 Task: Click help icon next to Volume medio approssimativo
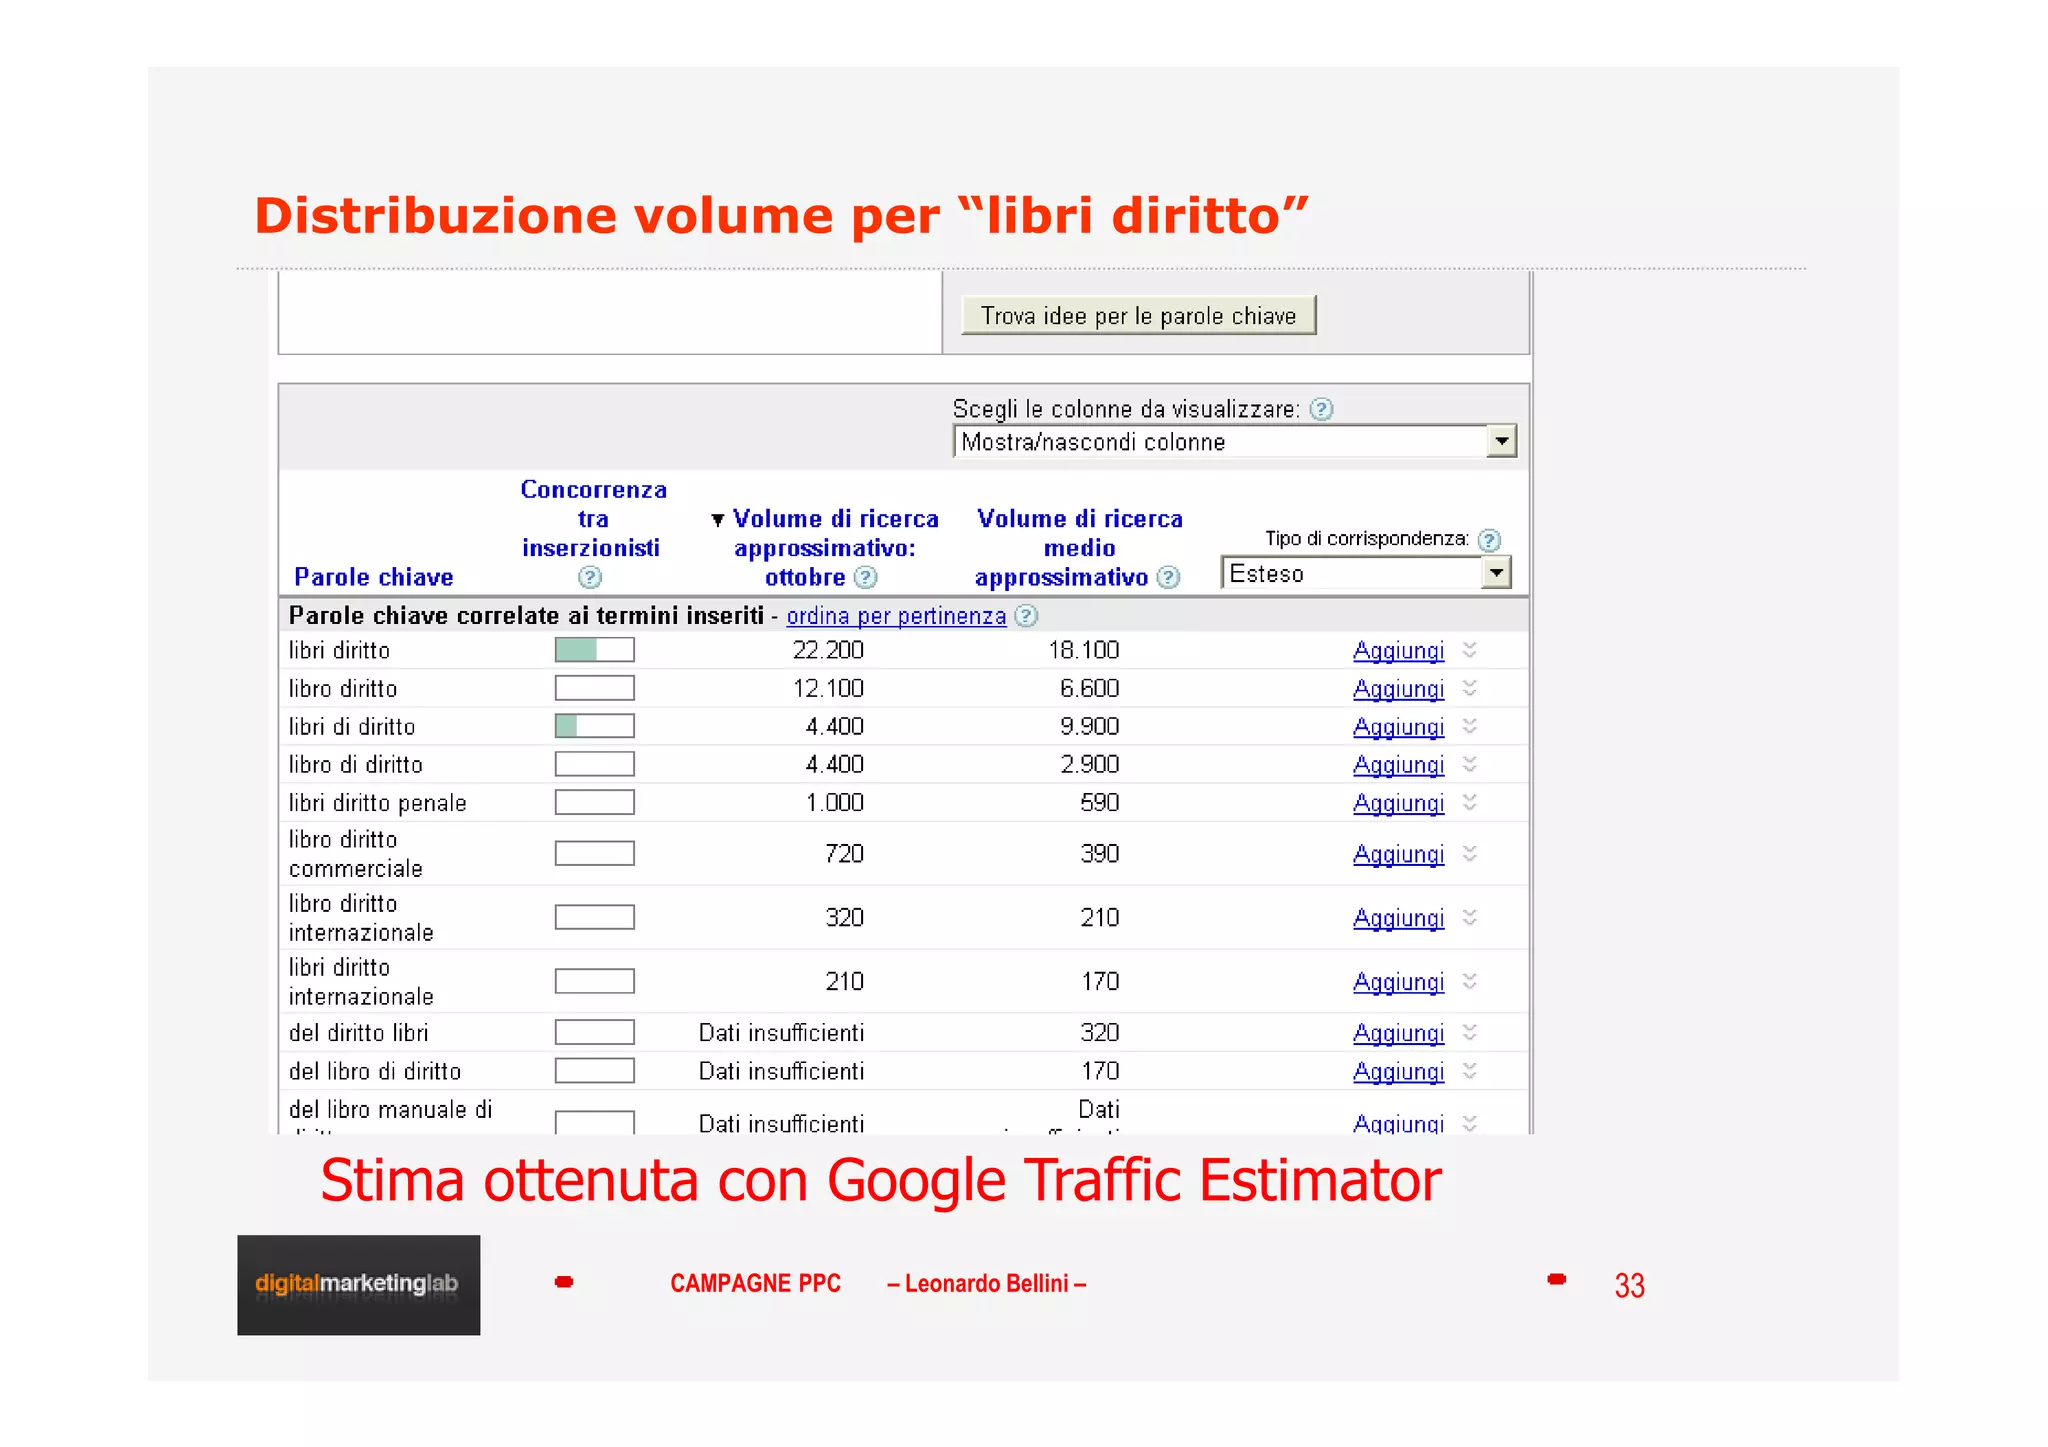click(1168, 577)
